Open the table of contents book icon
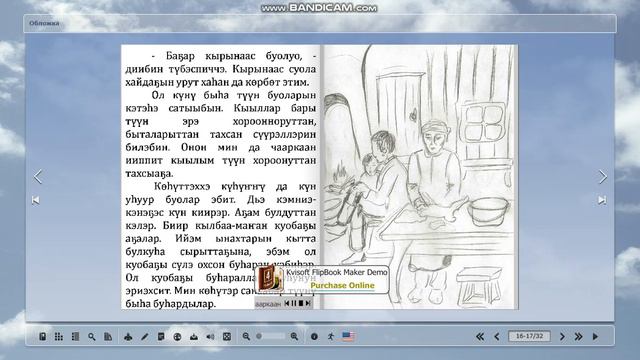 [x=42, y=336]
